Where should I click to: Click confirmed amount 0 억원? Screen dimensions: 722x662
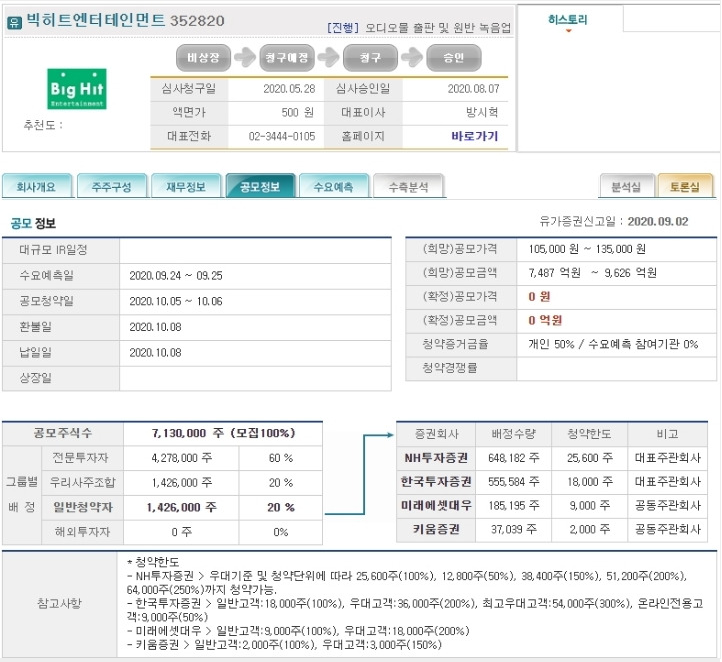(545, 320)
